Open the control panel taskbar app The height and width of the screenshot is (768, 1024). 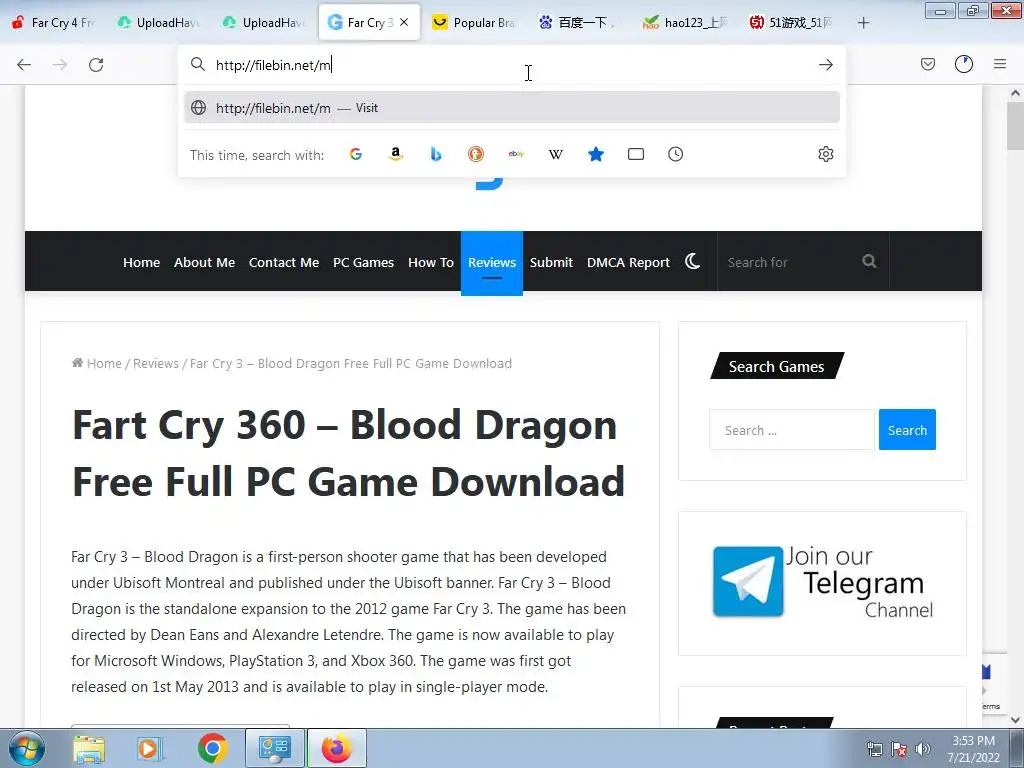point(274,748)
